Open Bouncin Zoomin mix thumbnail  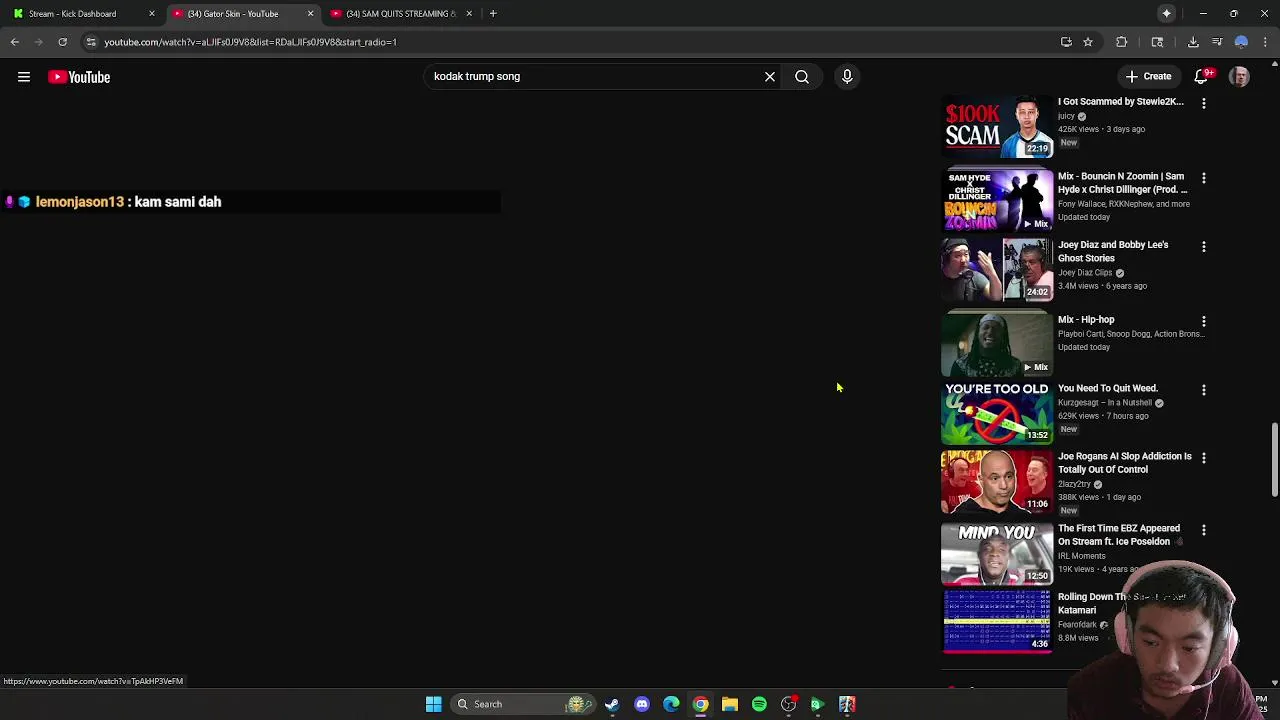click(997, 200)
